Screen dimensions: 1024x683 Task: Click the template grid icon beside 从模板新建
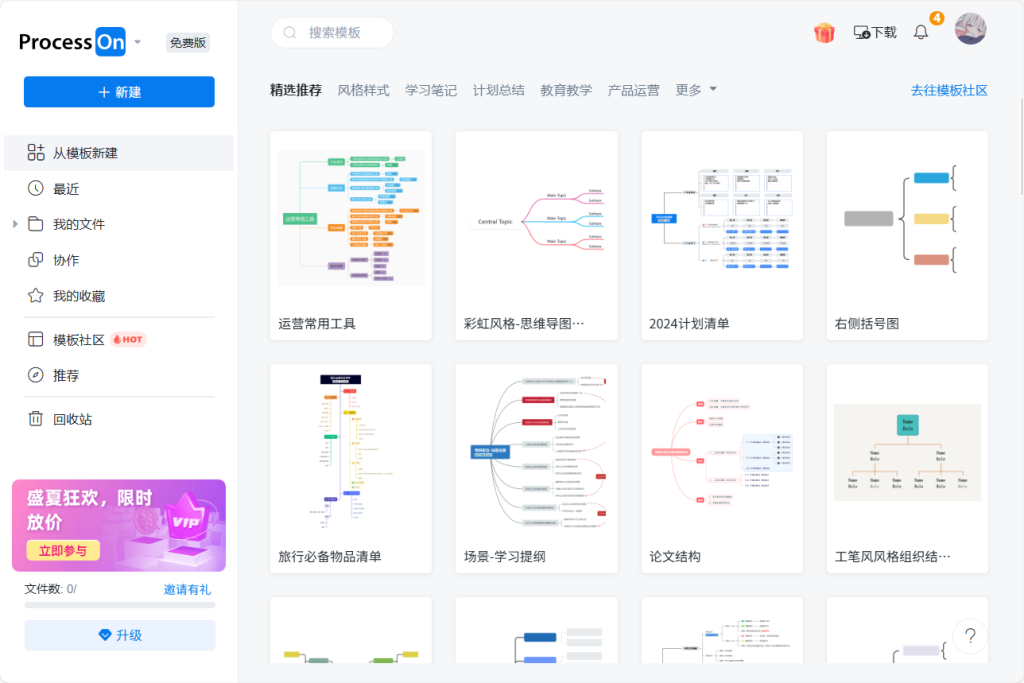click(36, 153)
